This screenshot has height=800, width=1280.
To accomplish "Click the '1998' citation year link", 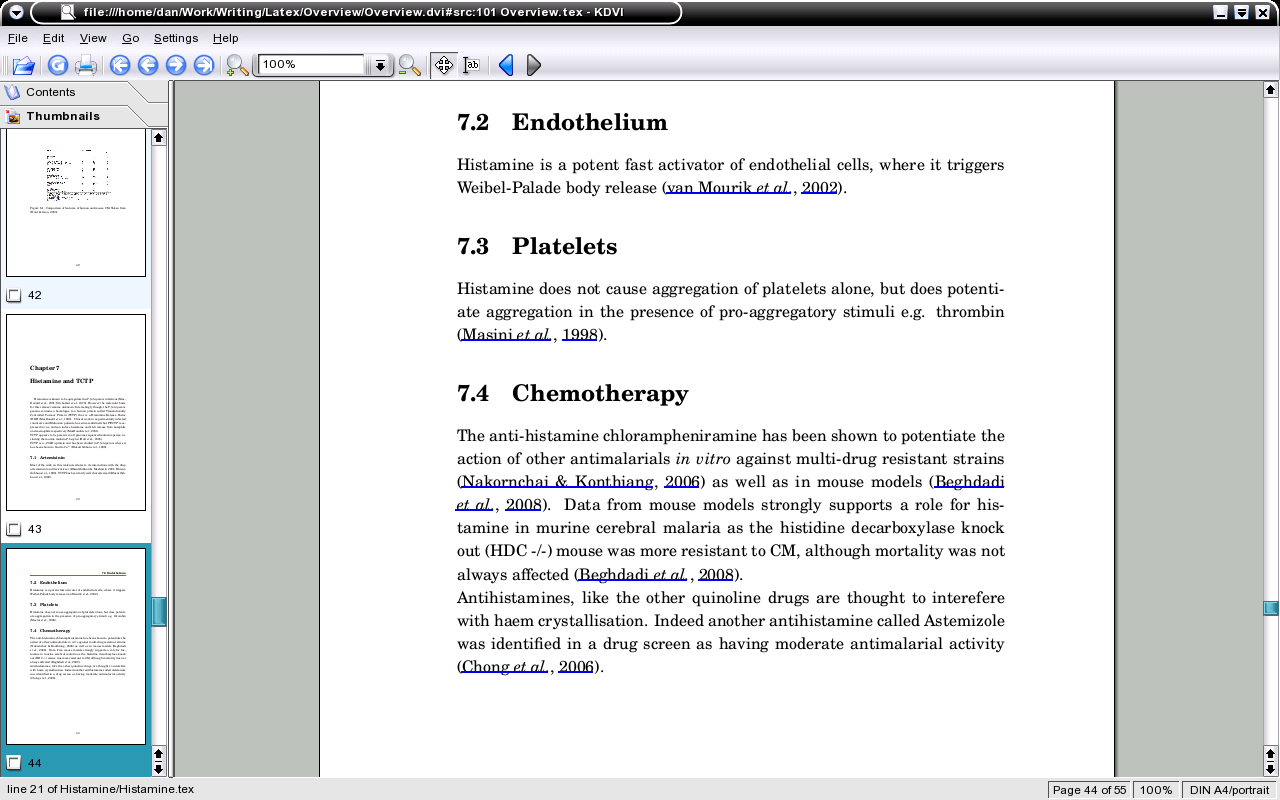I will [579, 334].
